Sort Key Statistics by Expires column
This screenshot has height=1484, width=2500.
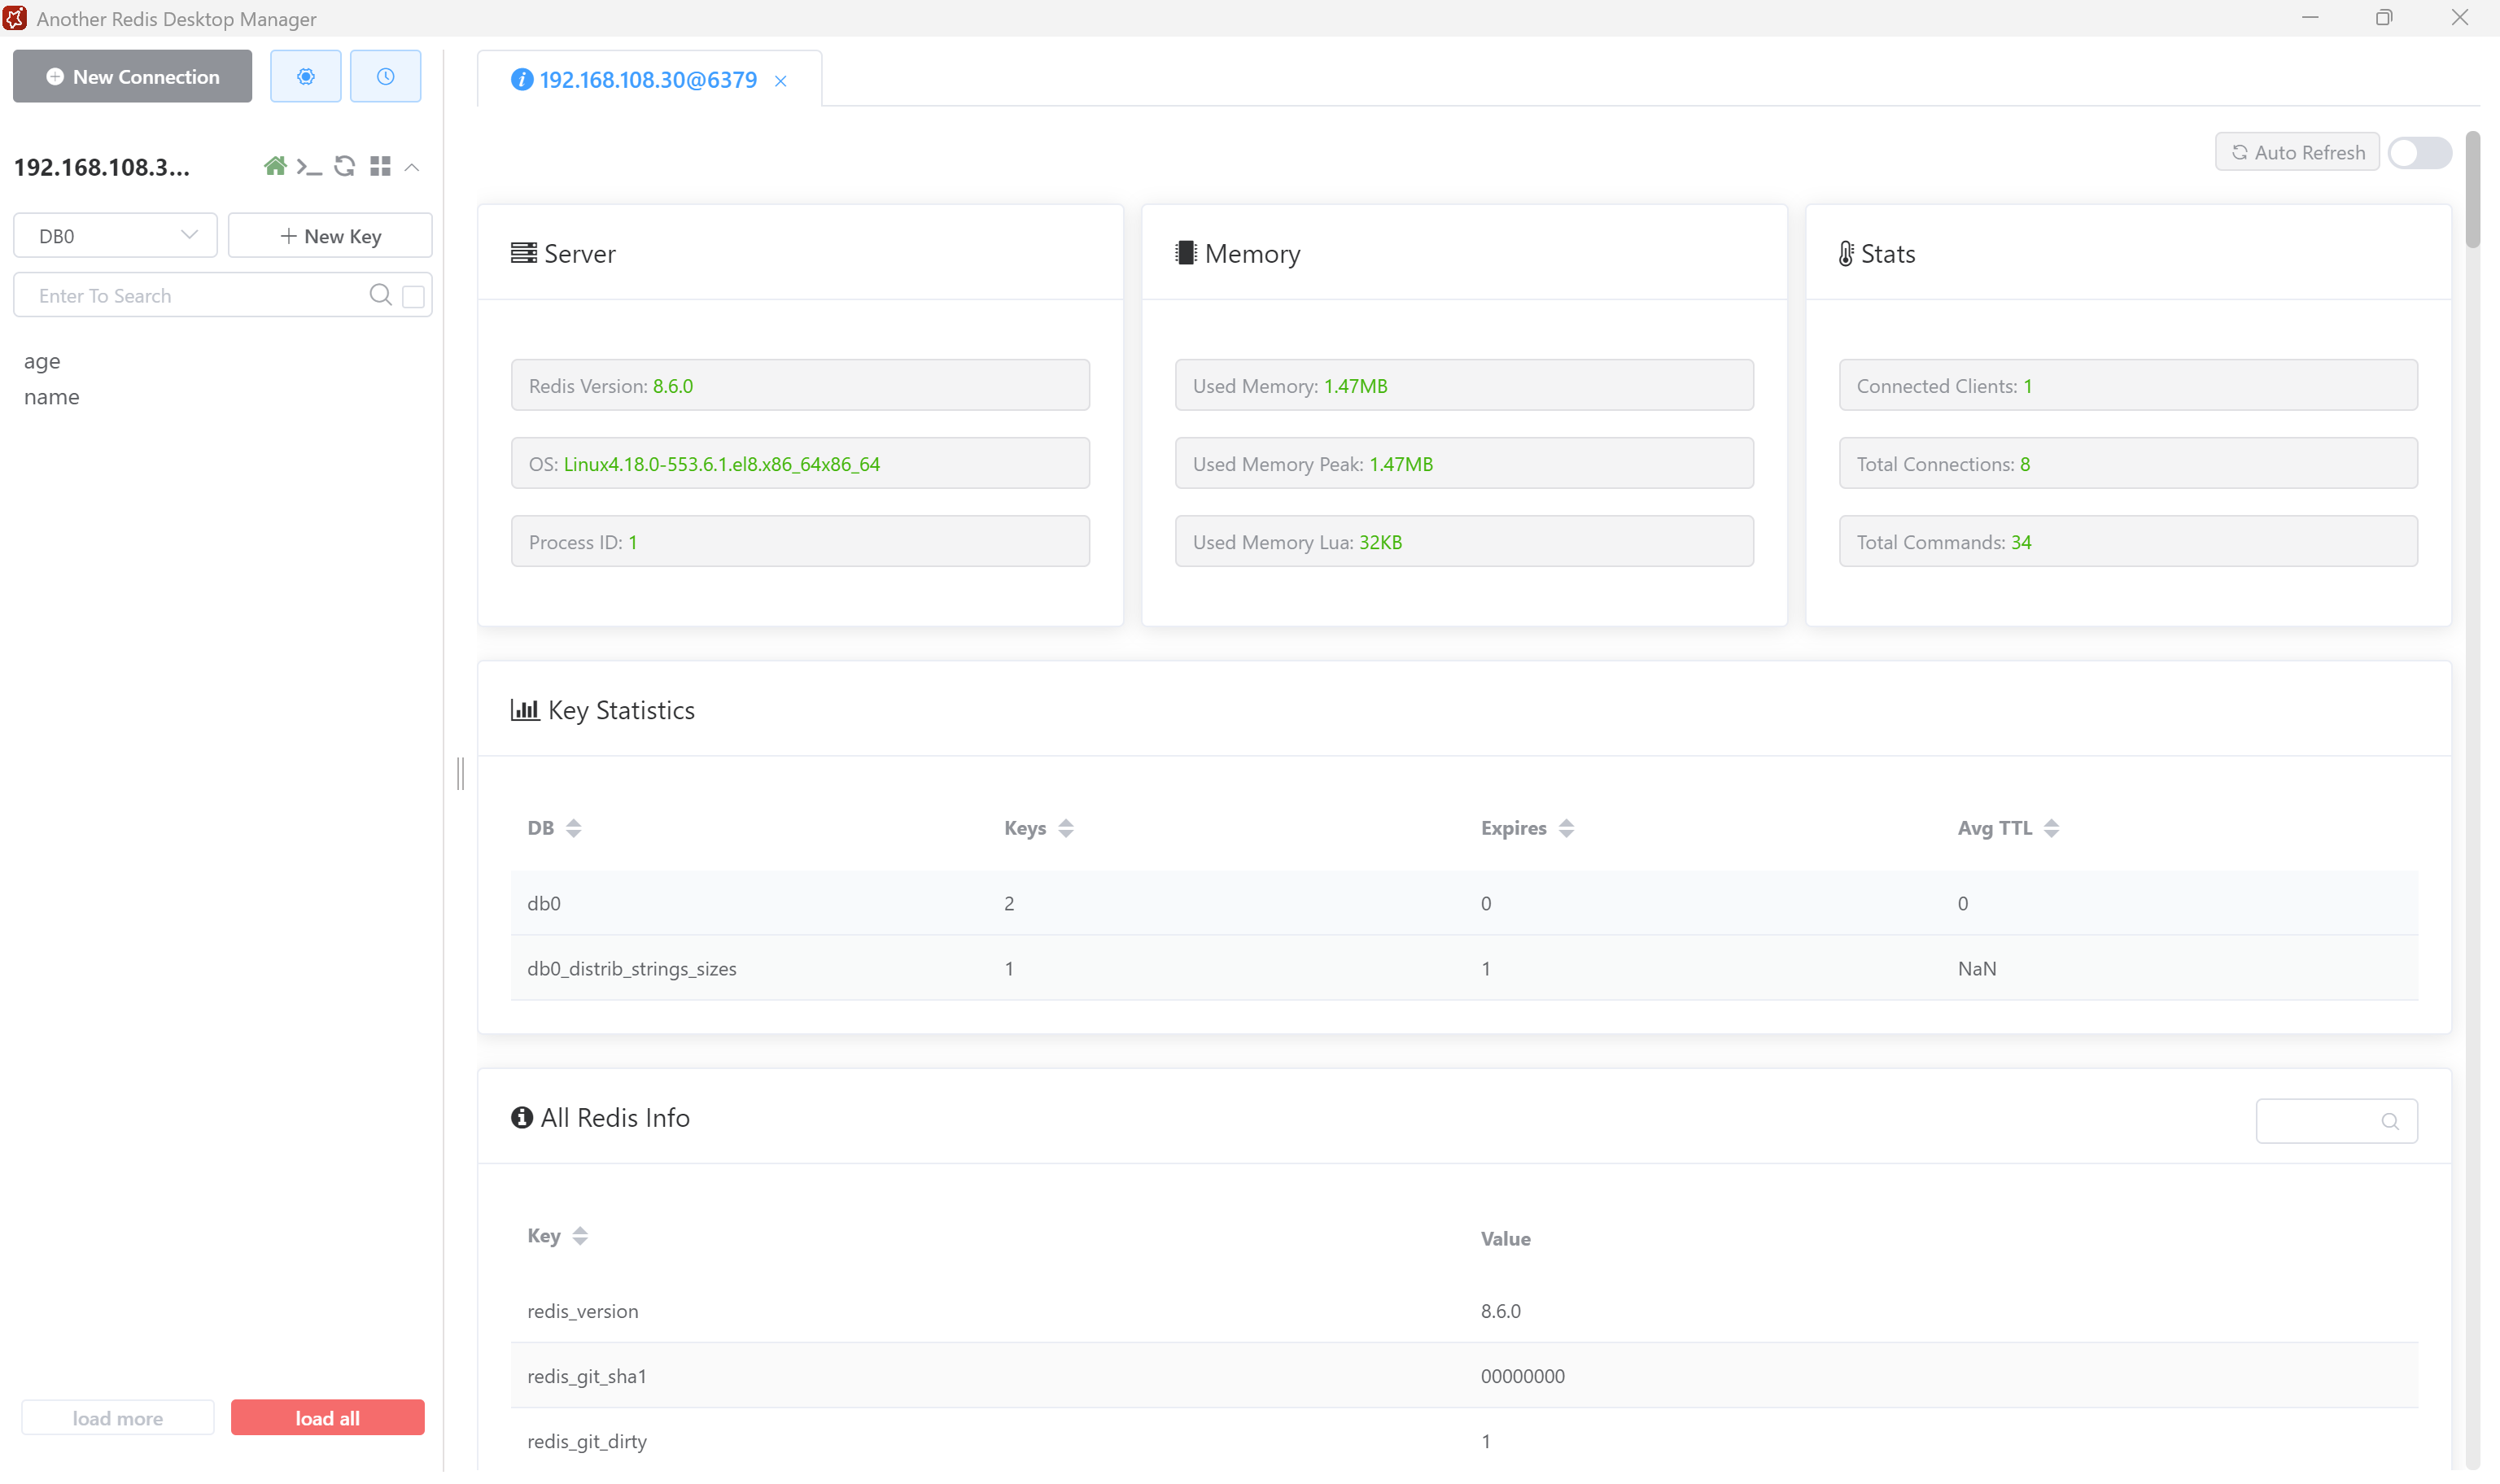pos(1566,828)
